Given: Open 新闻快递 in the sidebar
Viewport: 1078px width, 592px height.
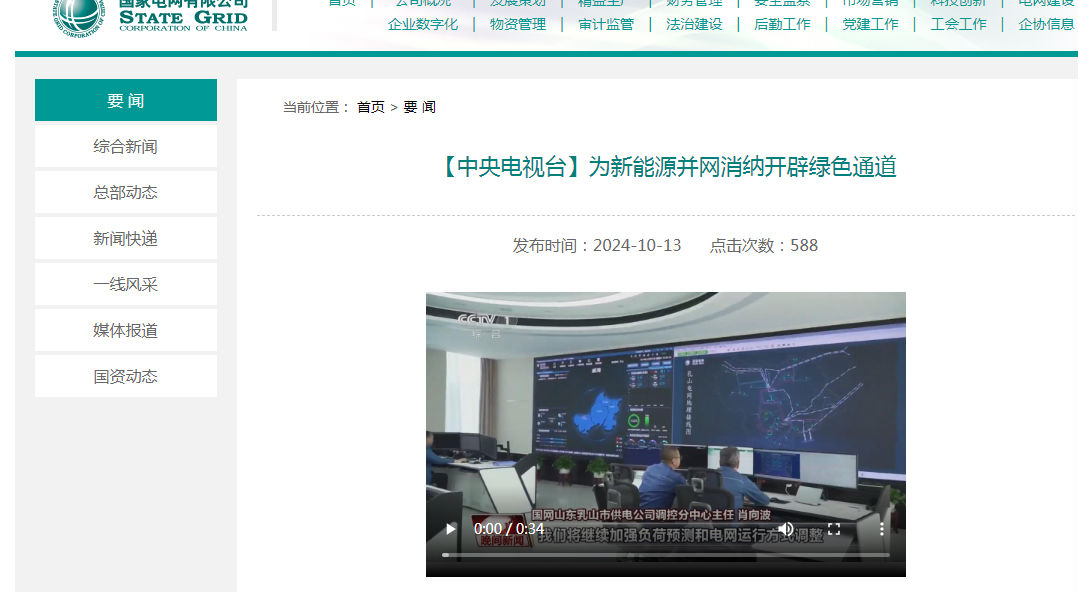Looking at the screenshot, I should pyautogui.click(x=126, y=239).
